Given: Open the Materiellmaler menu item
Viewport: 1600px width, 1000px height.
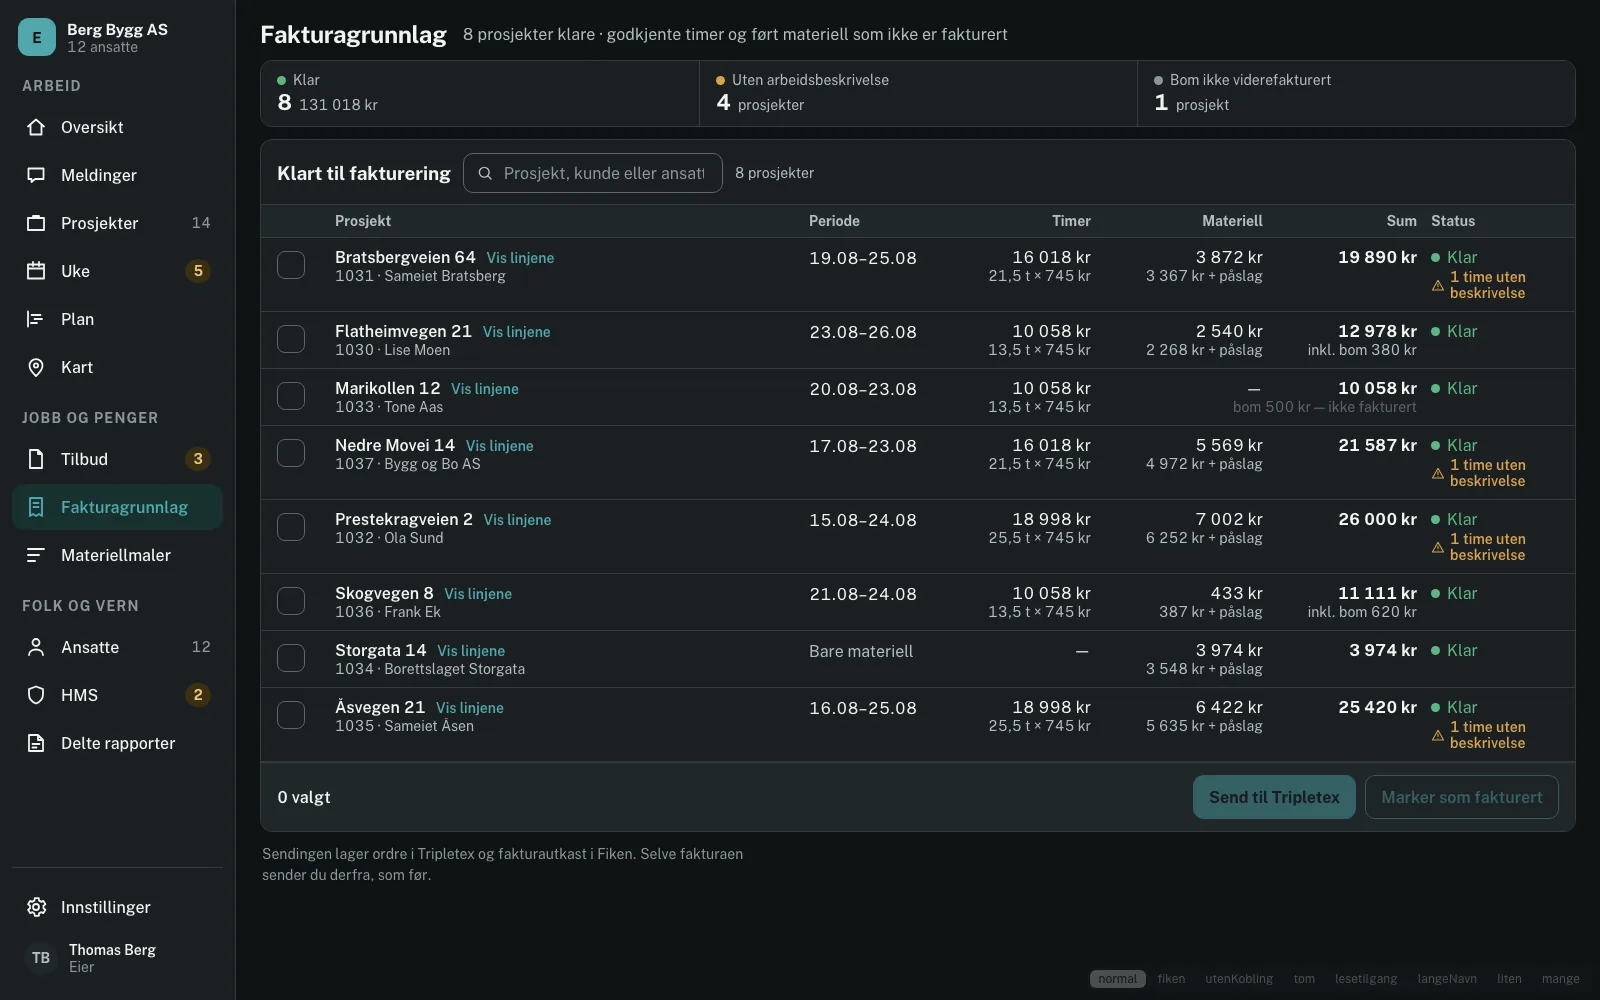Looking at the screenshot, I should (117, 555).
